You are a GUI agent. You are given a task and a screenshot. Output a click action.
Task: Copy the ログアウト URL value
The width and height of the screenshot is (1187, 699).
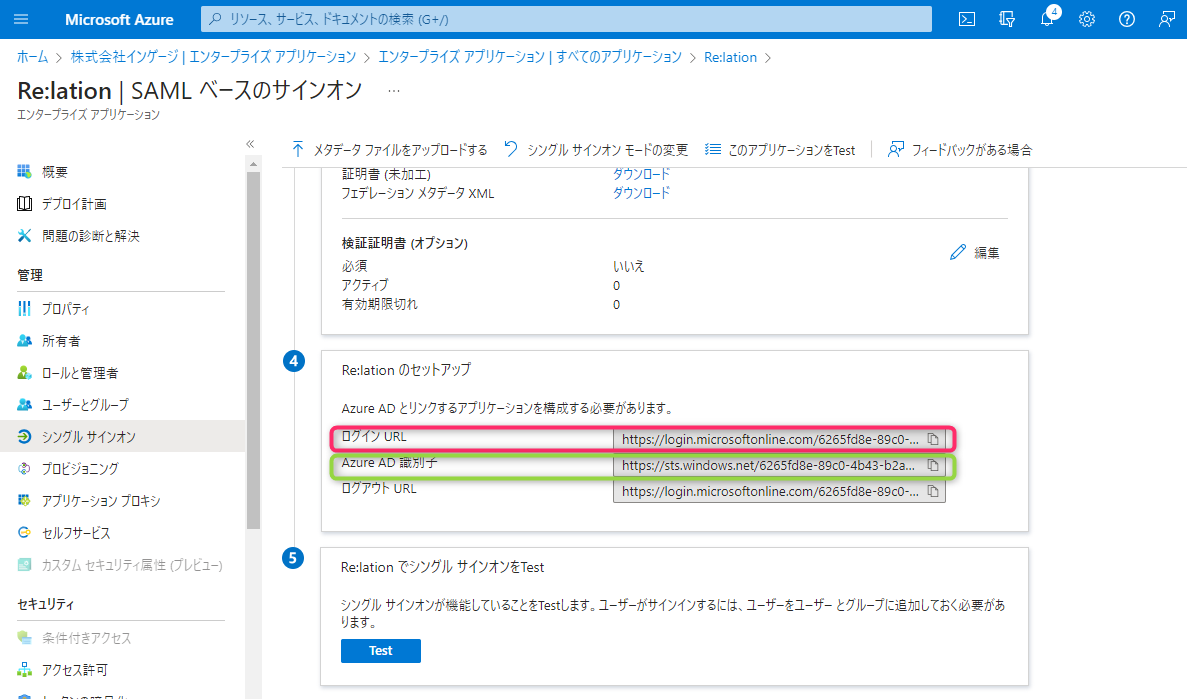click(933, 491)
